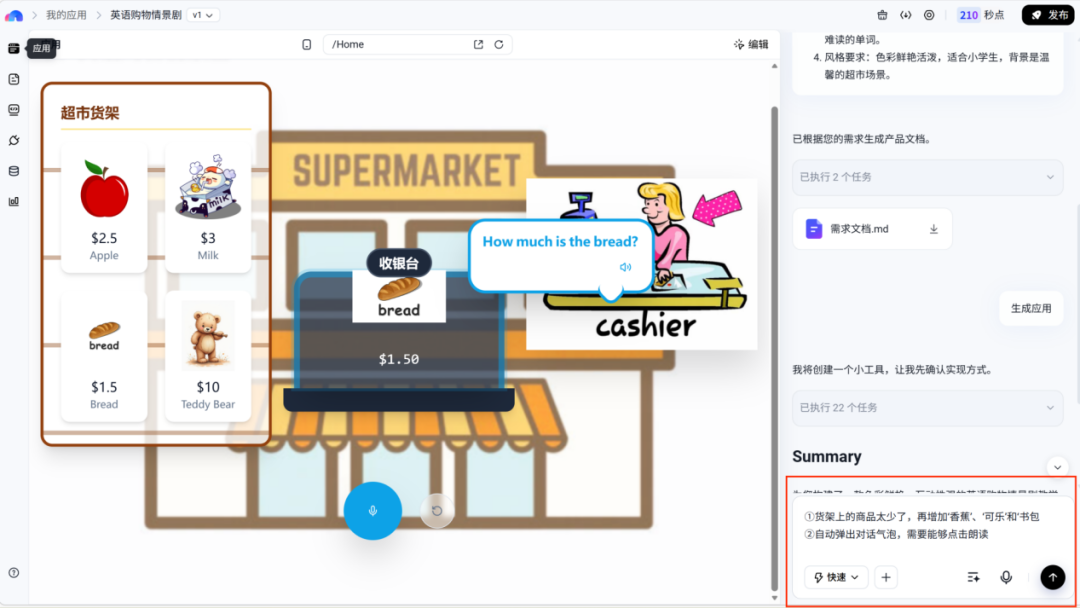Viewport: 1080px width, 608px height.
Task: Click the 发布 publish button
Action: [1048, 14]
